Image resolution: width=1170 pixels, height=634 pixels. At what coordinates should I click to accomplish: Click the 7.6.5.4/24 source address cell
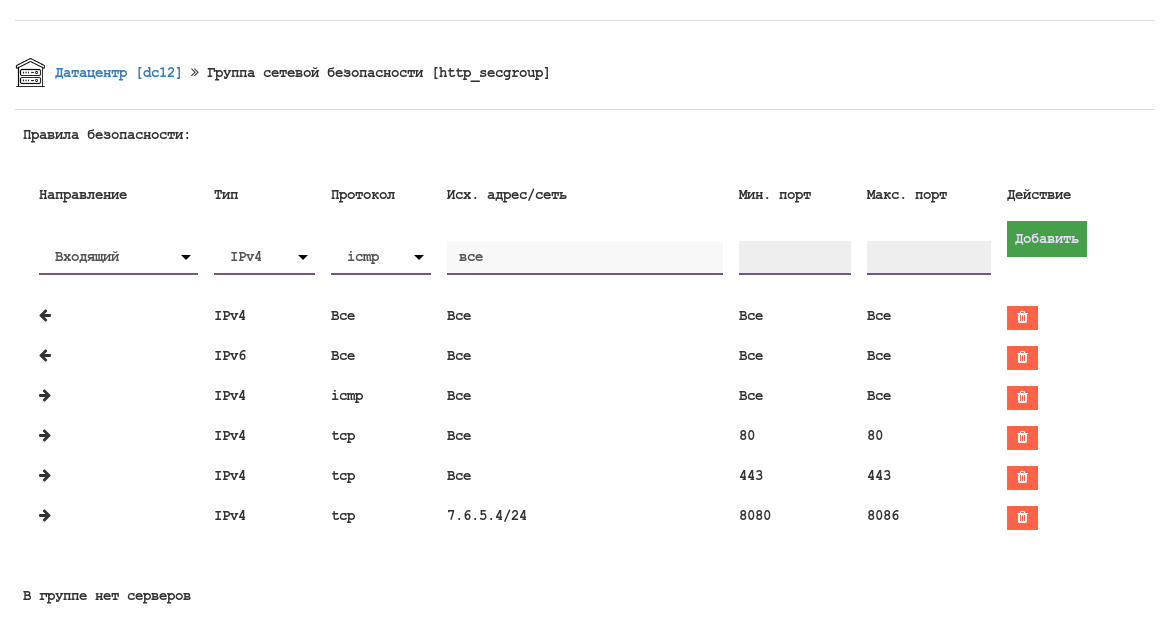(x=486, y=516)
